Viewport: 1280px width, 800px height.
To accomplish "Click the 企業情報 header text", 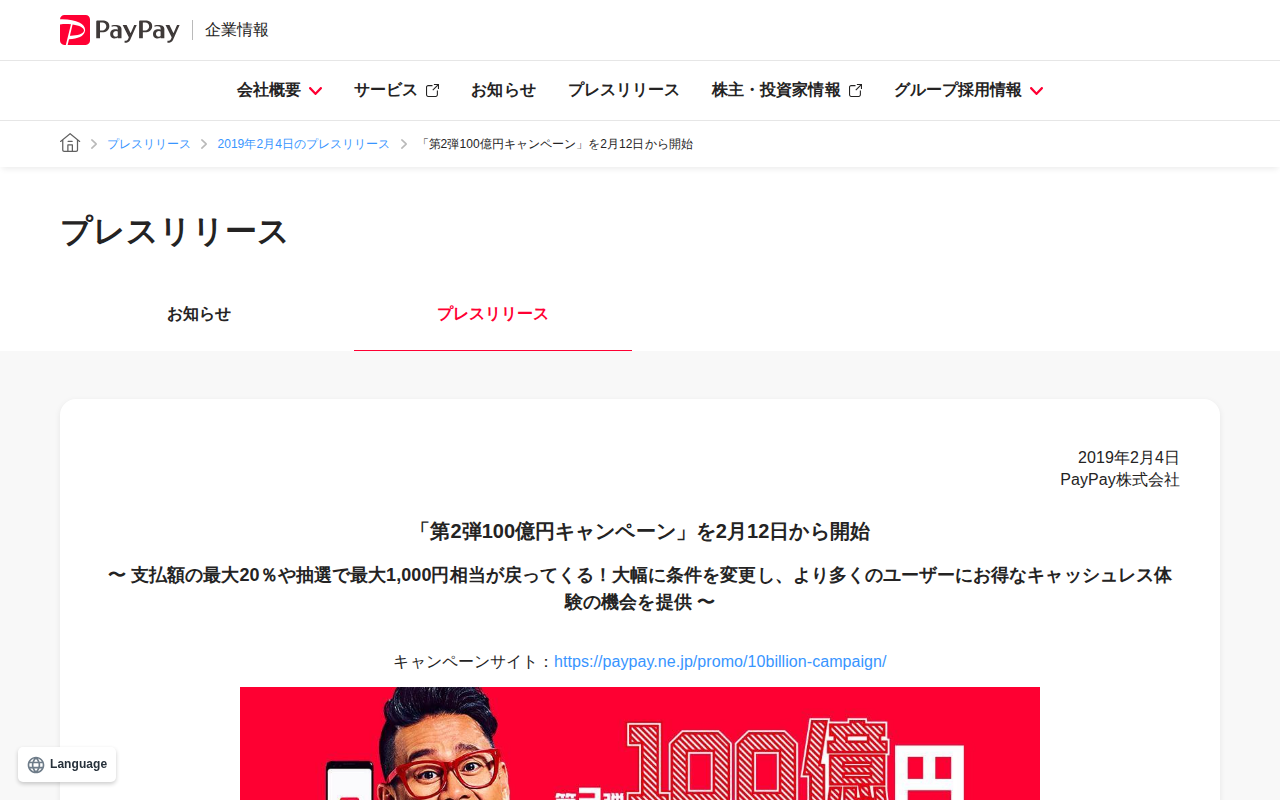I will point(237,30).
